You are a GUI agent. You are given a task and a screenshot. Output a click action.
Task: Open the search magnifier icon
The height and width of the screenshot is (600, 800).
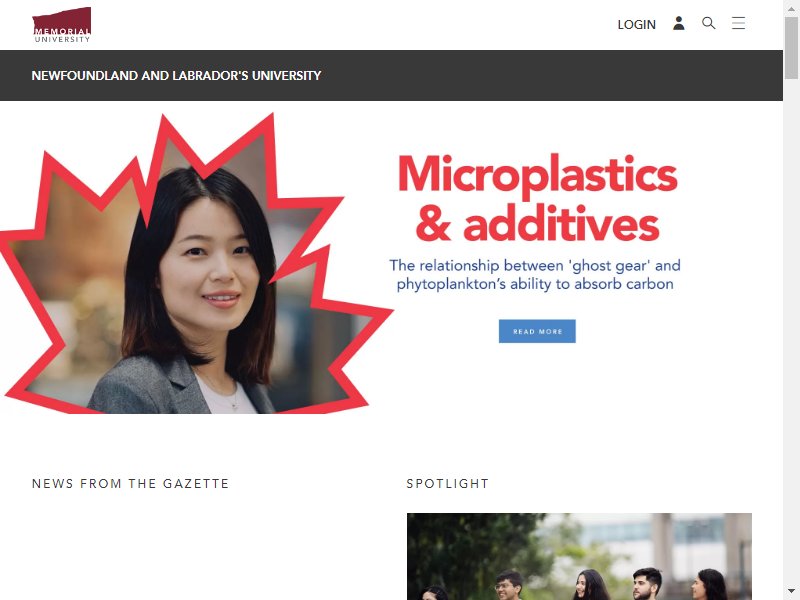[x=708, y=23]
